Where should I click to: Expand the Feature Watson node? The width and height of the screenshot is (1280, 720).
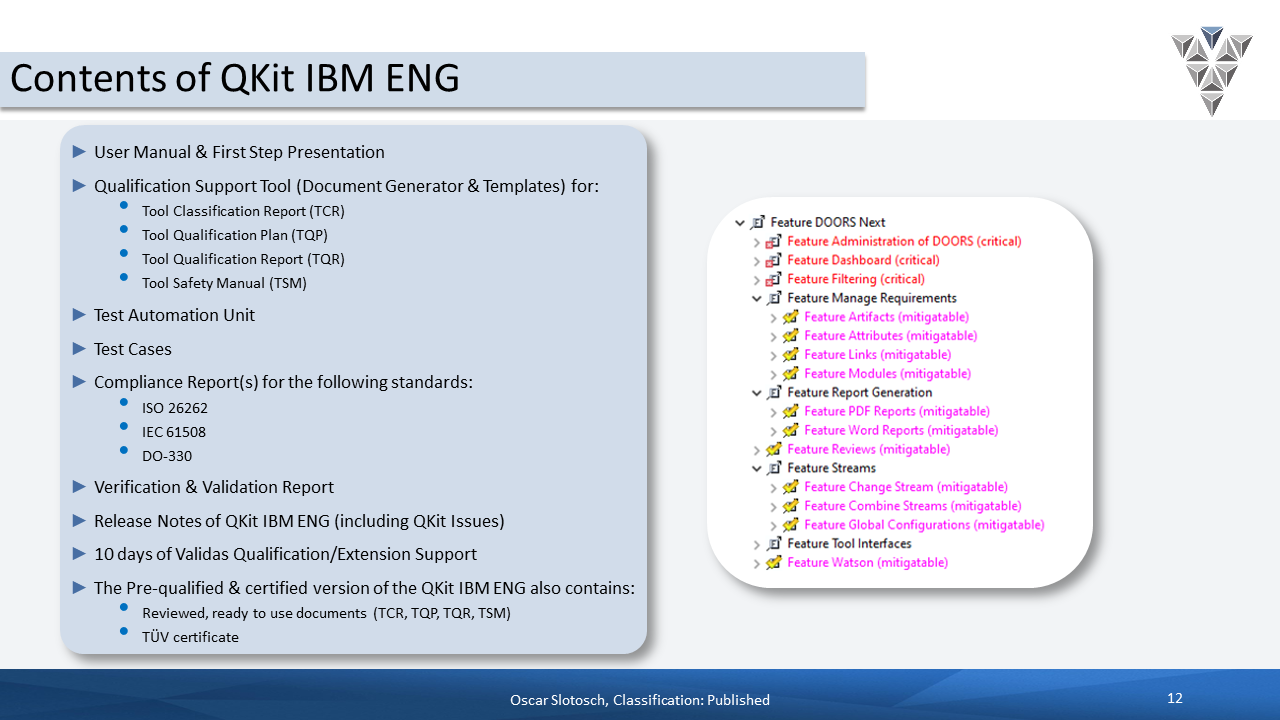(x=757, y=563)
